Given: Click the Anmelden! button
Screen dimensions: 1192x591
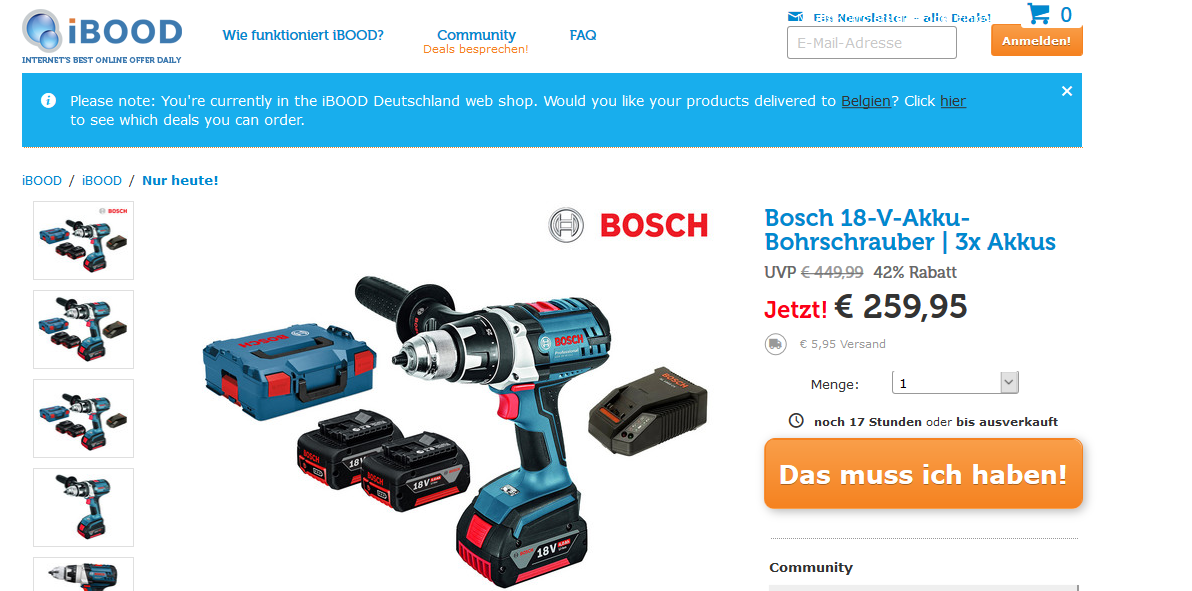Looking at the screenshot, I should (1036, 41).
